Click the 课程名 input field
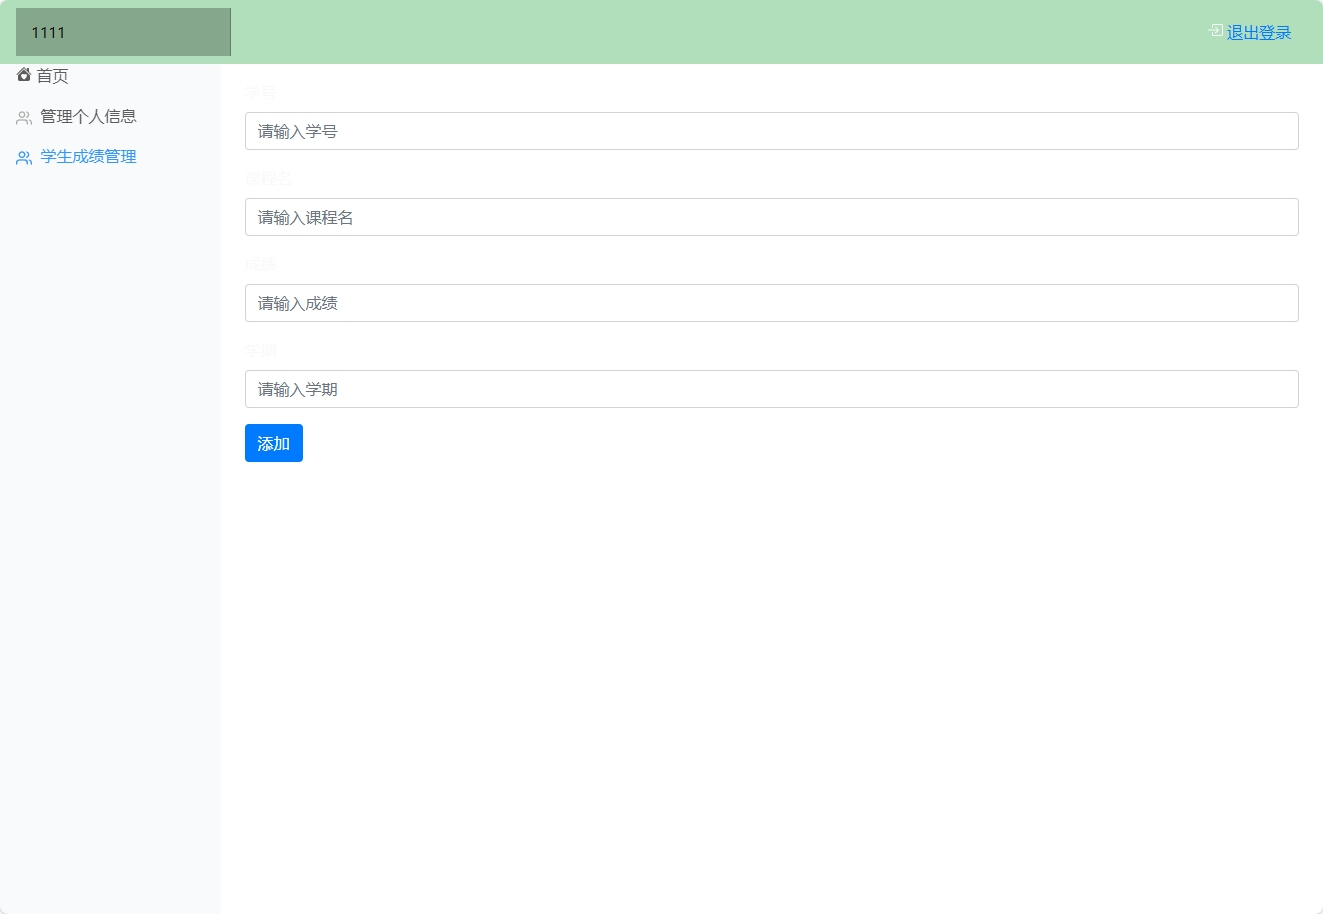 770,217
